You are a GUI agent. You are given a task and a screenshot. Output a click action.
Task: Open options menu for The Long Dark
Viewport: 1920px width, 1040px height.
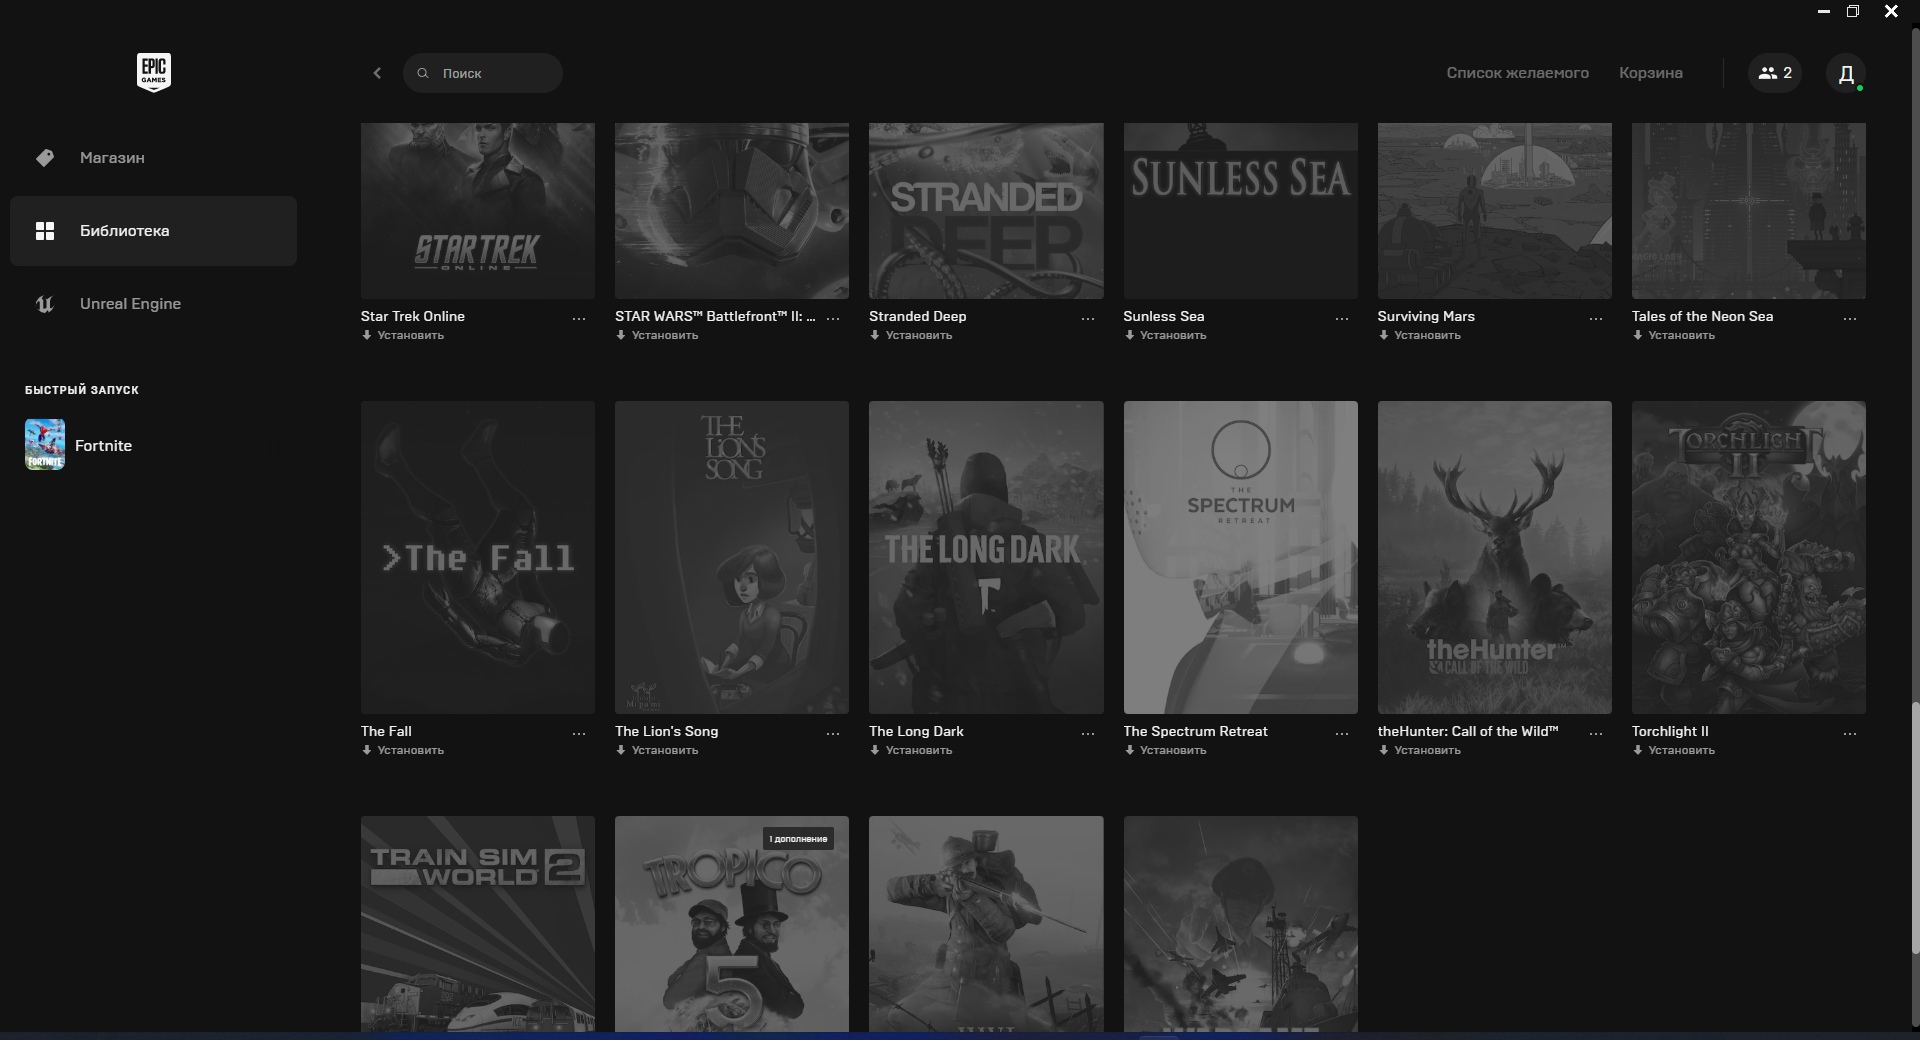(x=1088, y=733)
